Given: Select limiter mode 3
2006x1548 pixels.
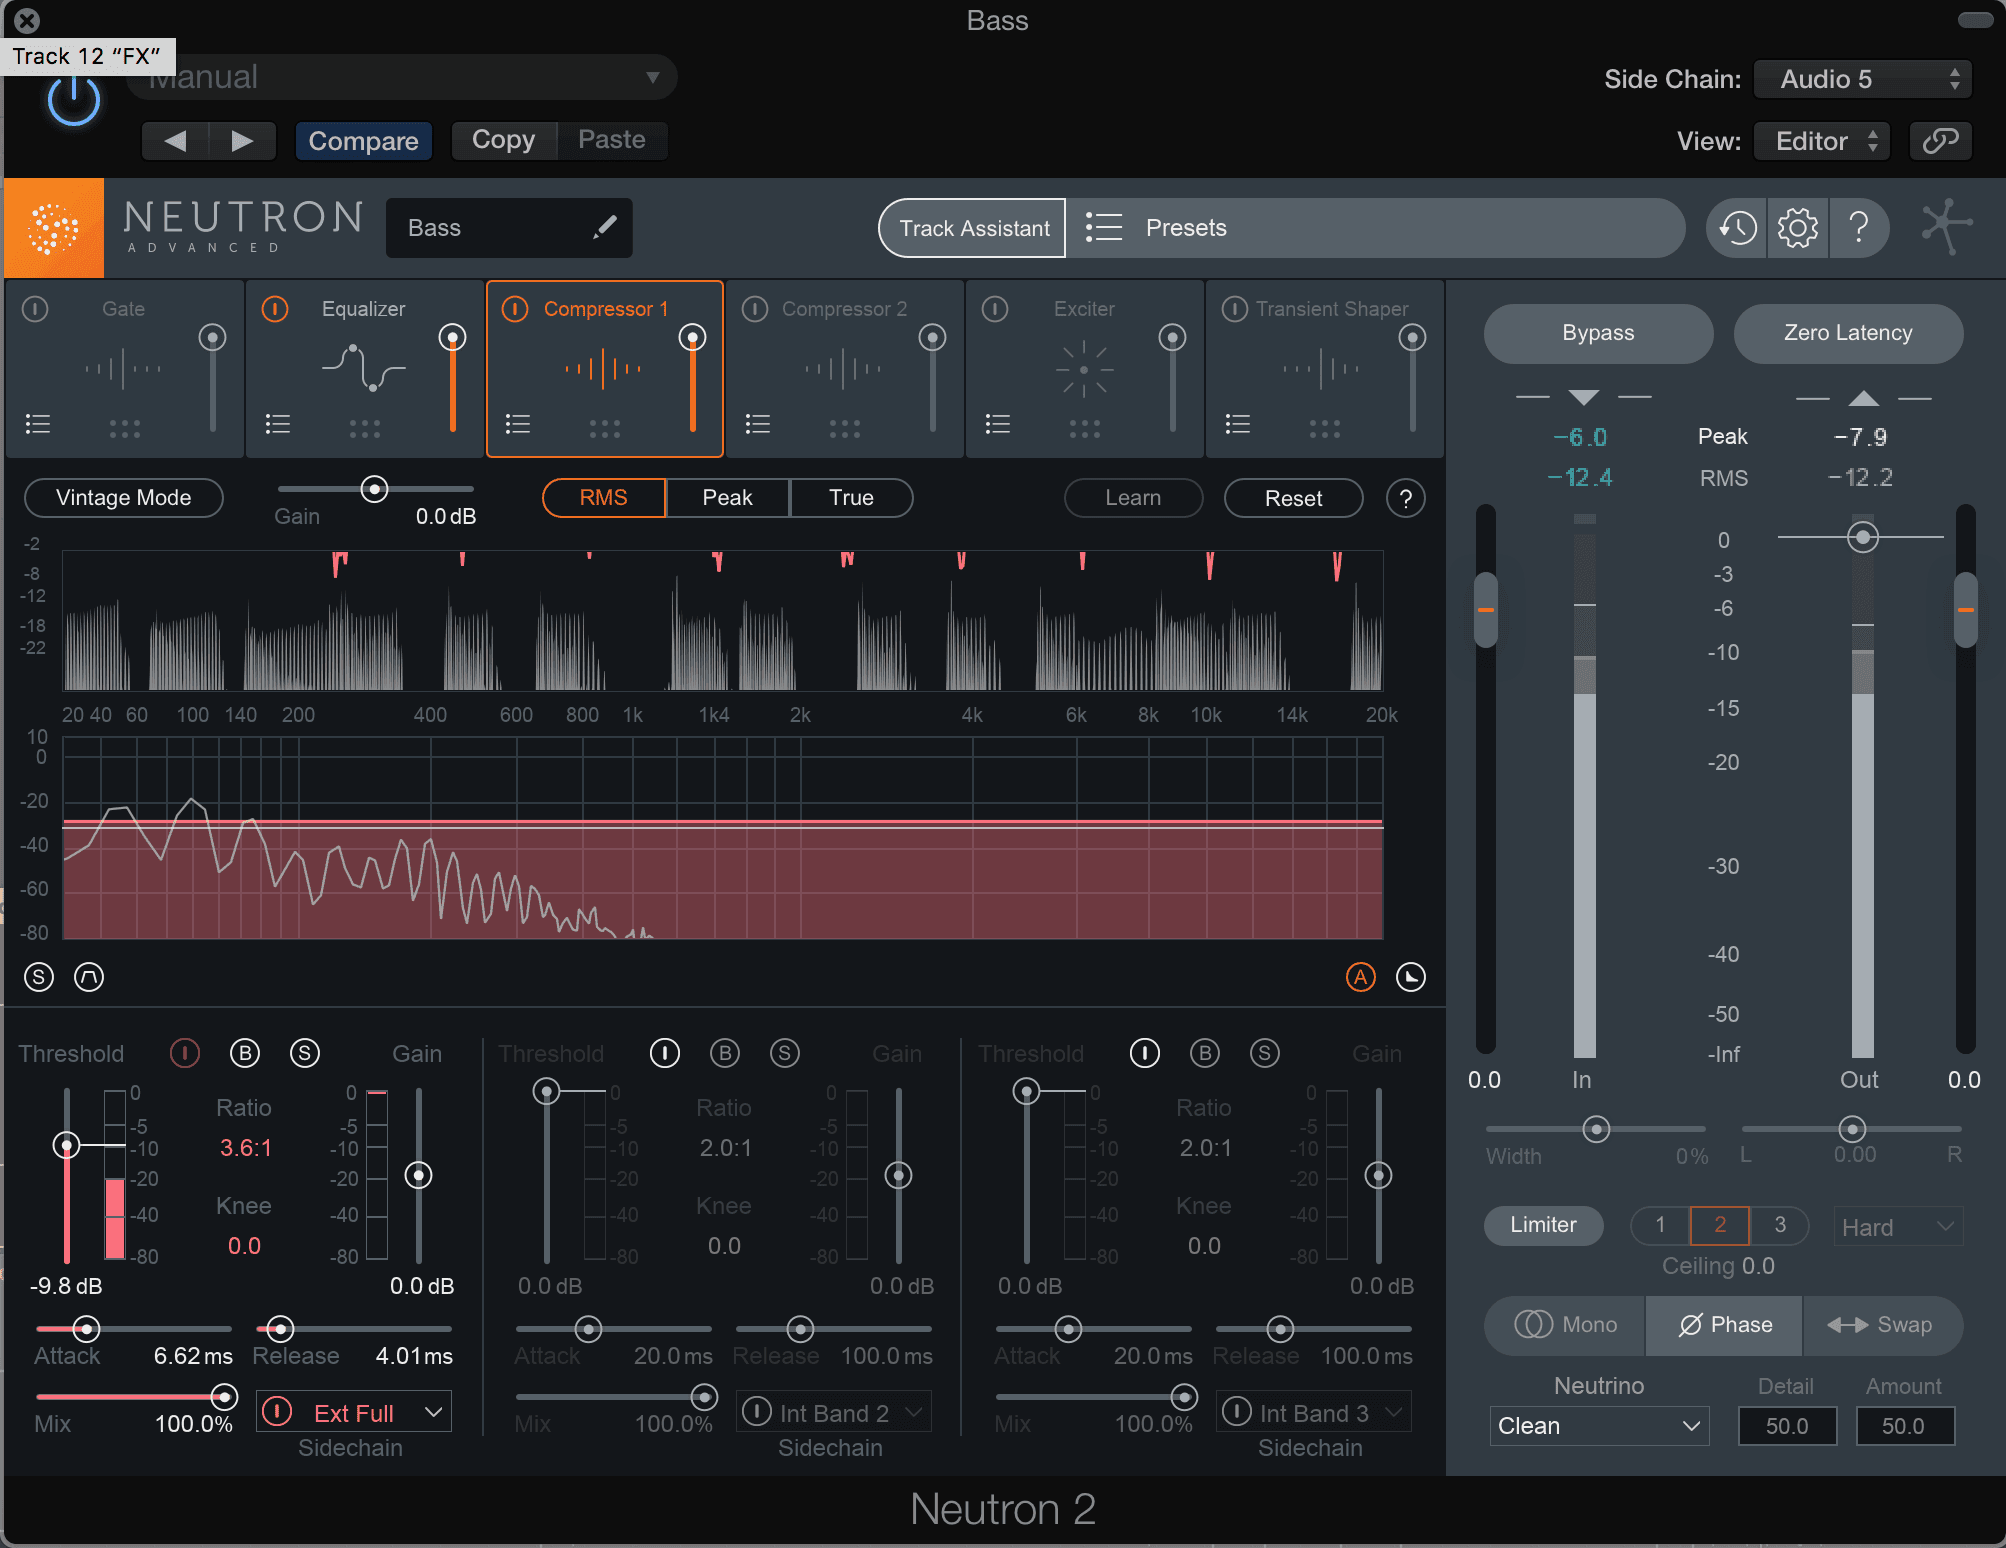Looking at the screenshot, I should coord(1780,1225).
